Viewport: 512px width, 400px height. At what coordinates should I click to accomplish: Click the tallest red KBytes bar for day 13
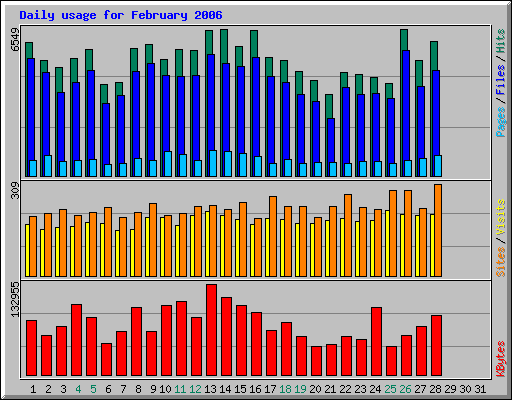click(211, 330)
